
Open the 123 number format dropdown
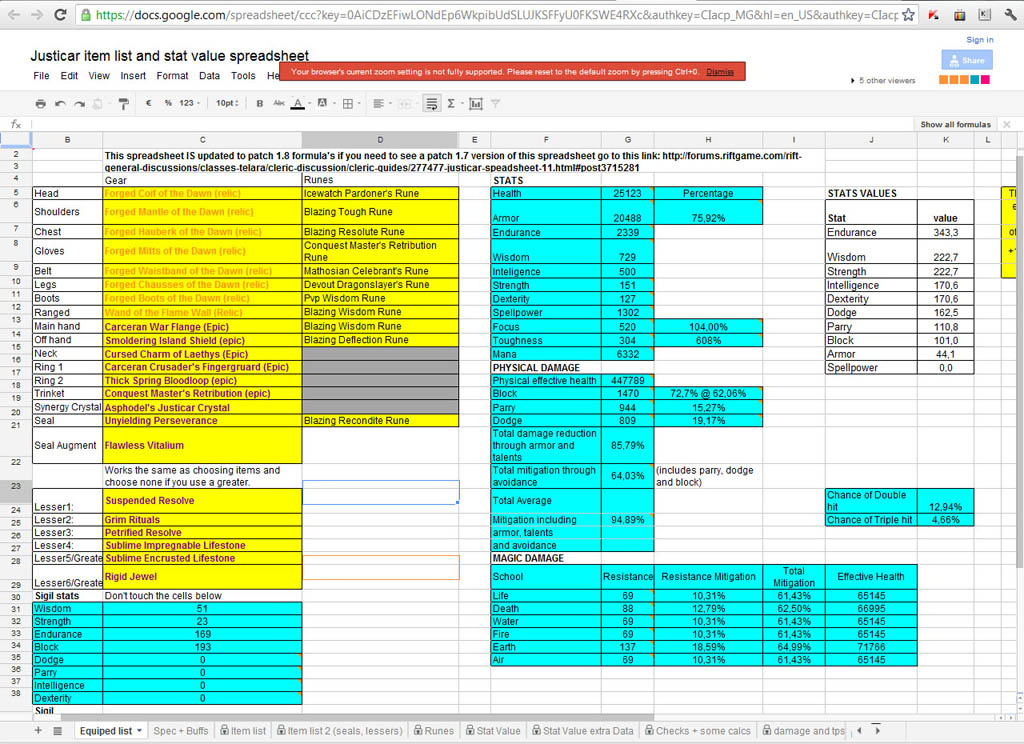coord(190,103)
